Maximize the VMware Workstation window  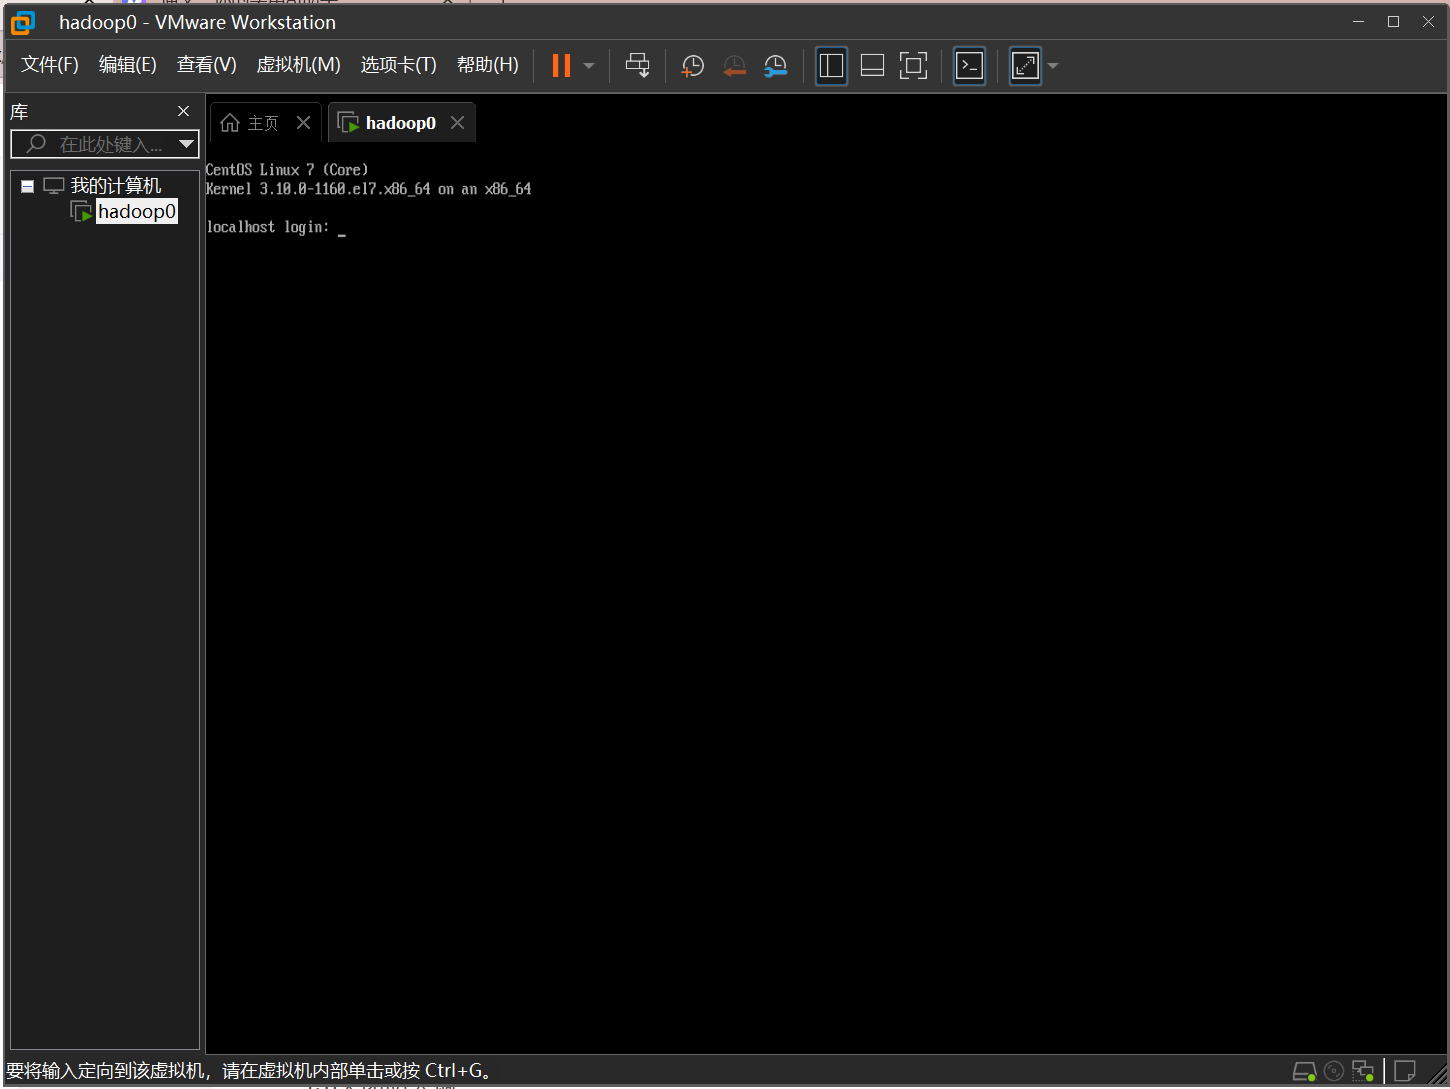pos(1393,22)
